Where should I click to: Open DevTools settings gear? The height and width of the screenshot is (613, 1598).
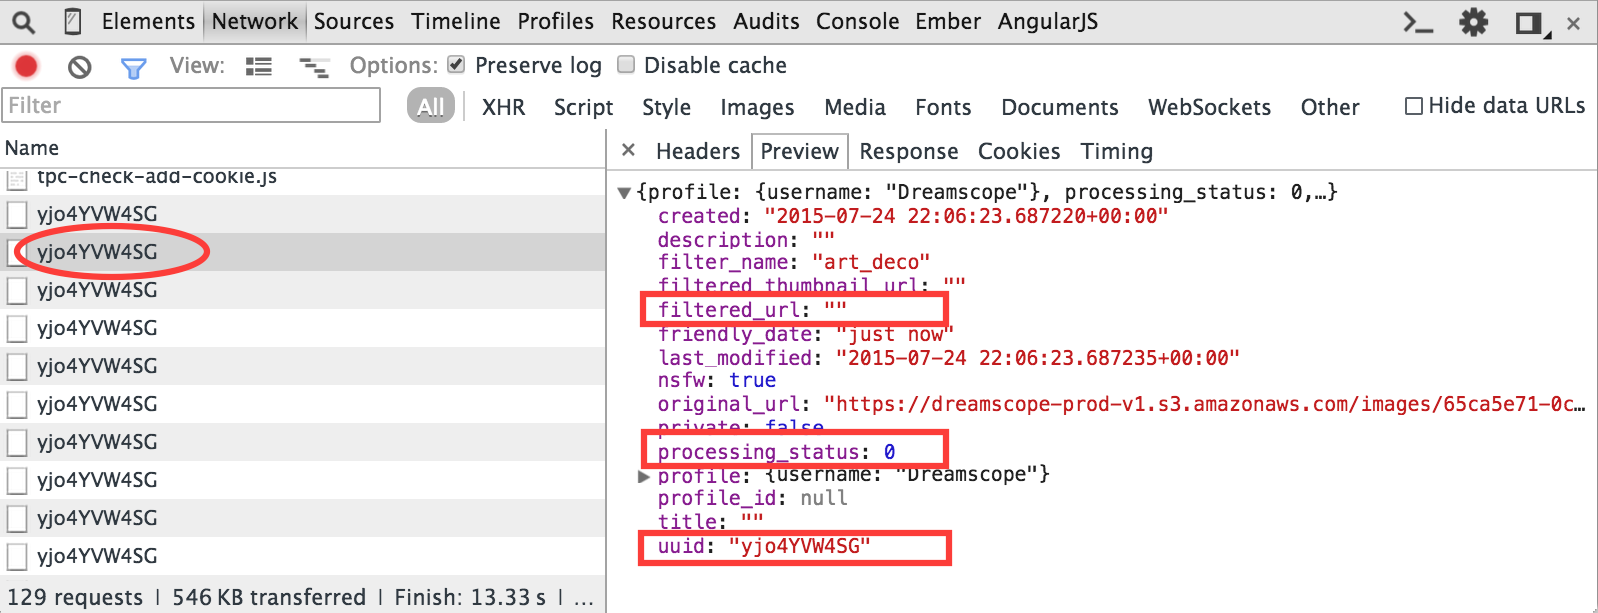pos(1473,22)
